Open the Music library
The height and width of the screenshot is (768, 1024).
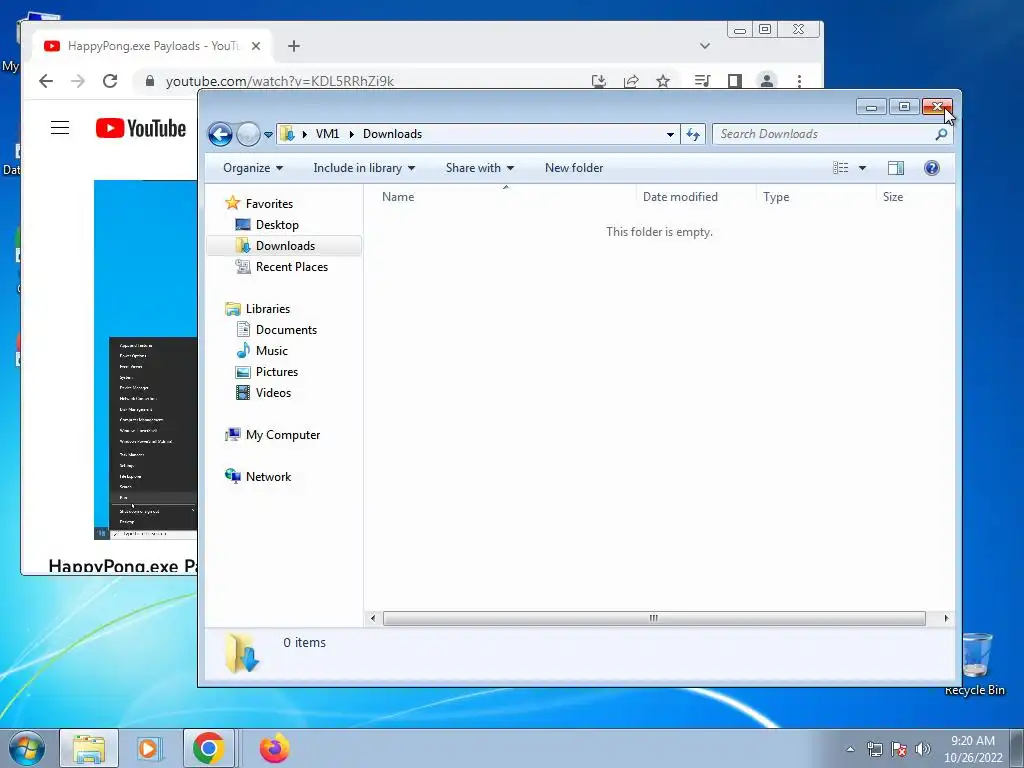pos(262,351)
